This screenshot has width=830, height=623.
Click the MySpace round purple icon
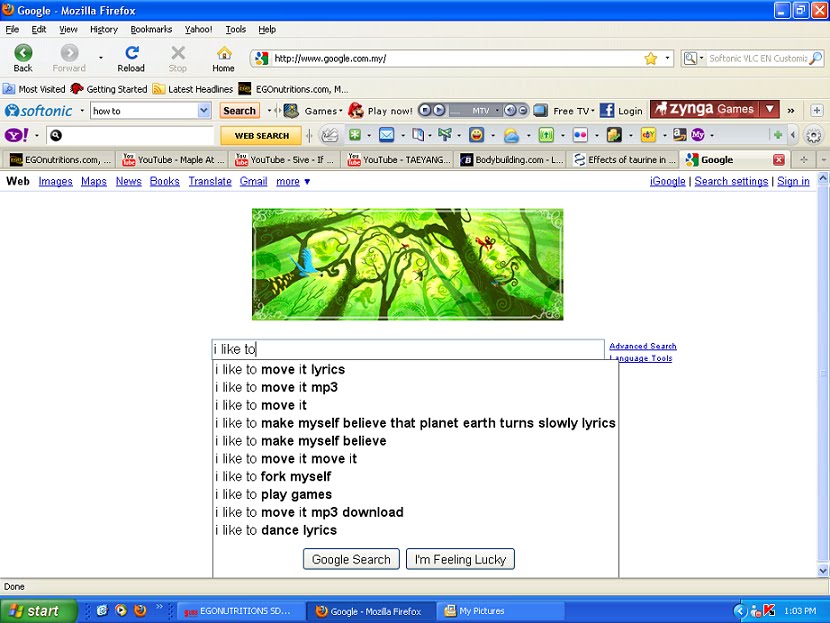click(x=698, y=136)
